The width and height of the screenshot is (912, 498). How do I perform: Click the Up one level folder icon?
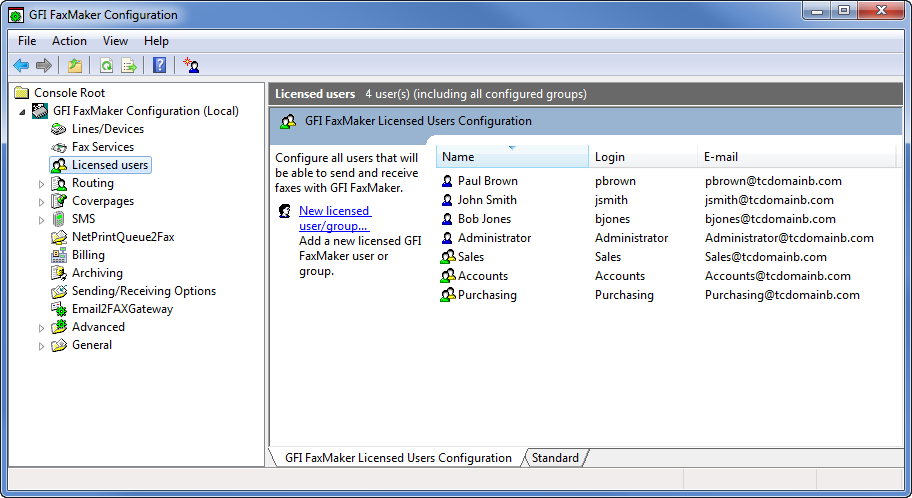point(74,65)
